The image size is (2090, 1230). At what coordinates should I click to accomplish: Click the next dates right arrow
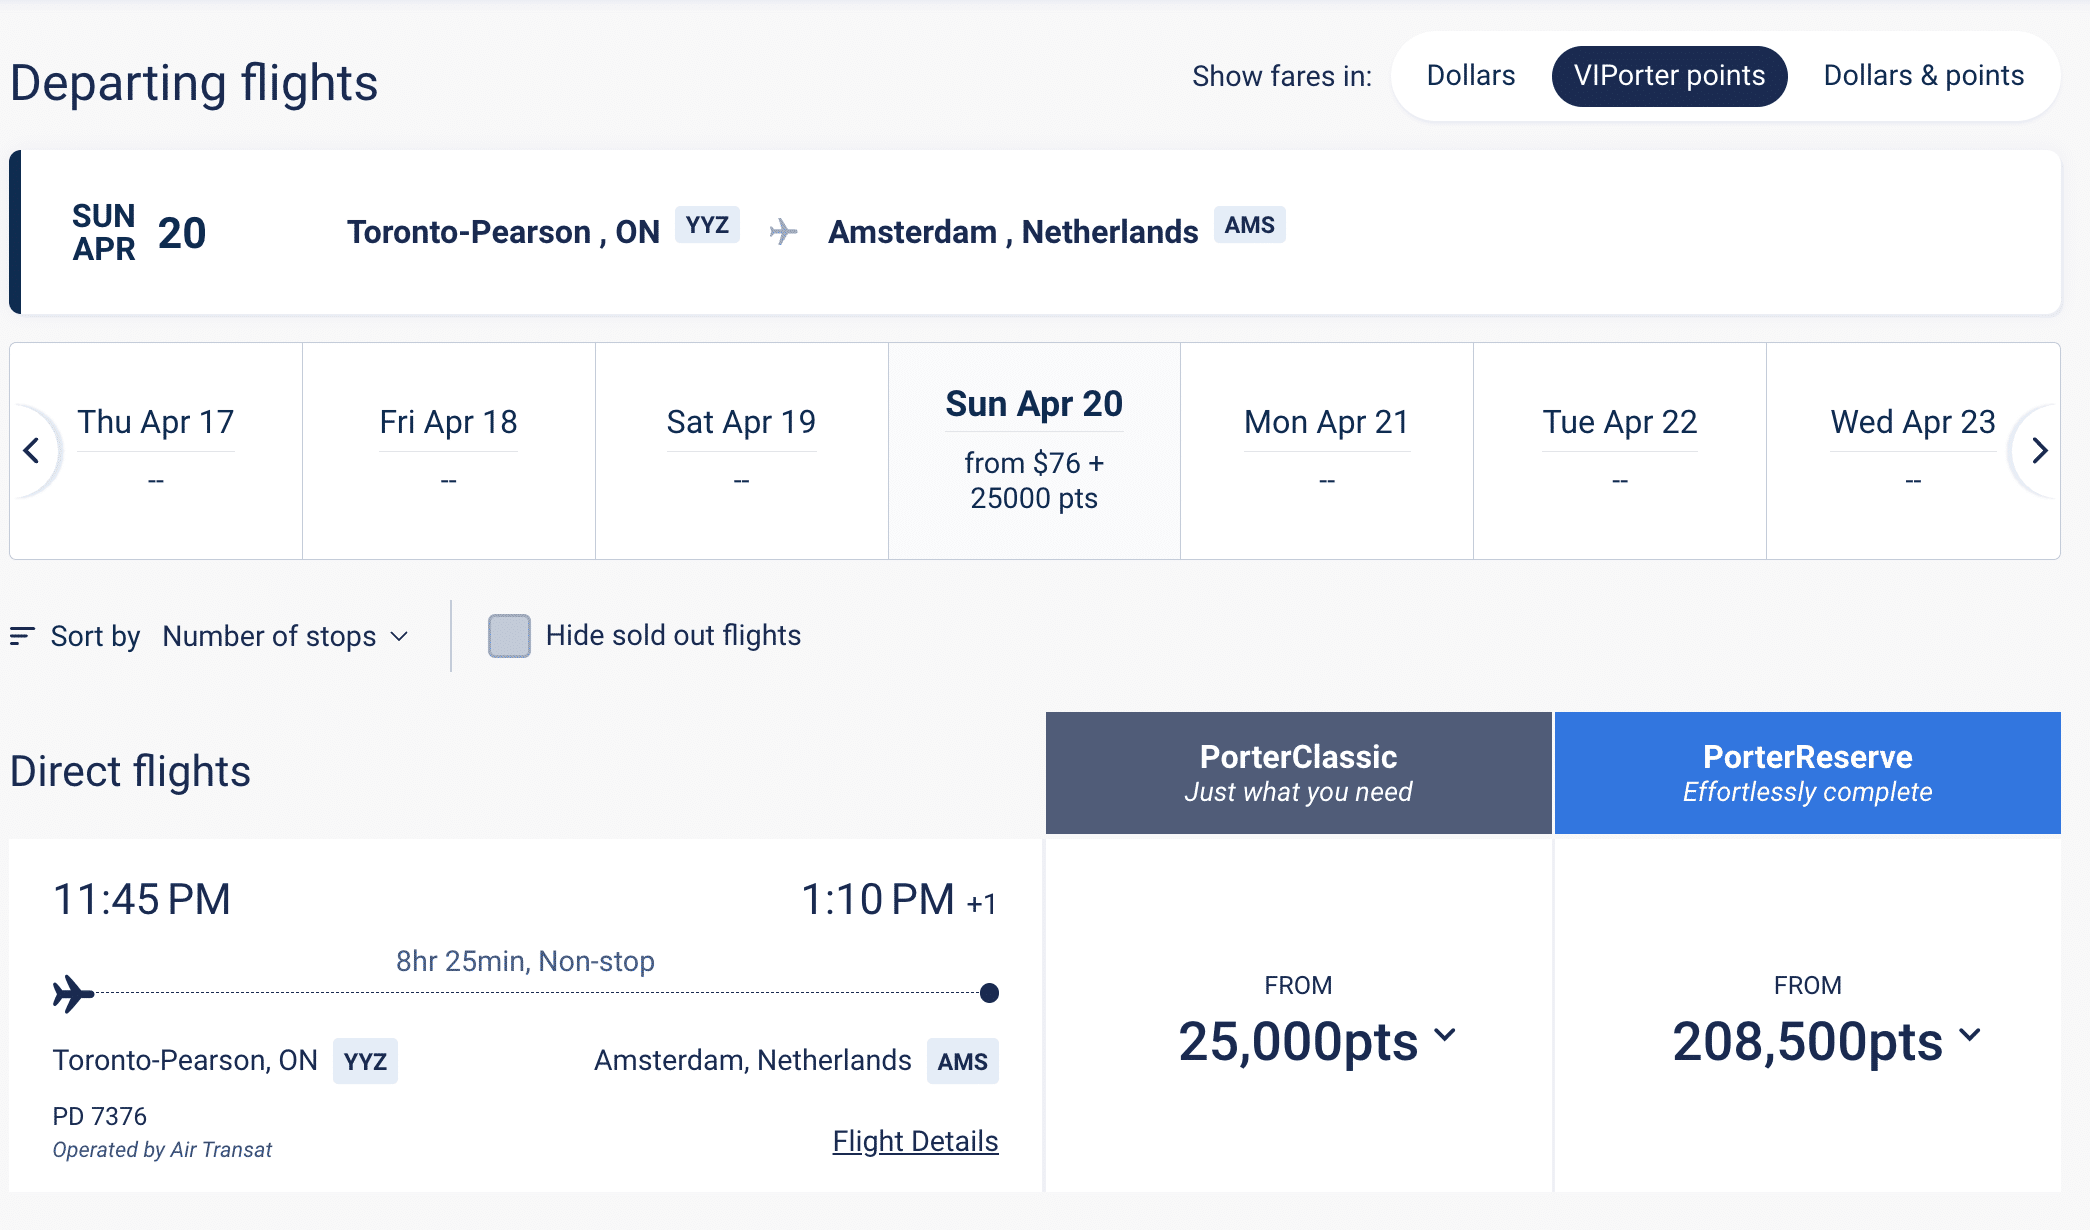tap(2040, 451)
